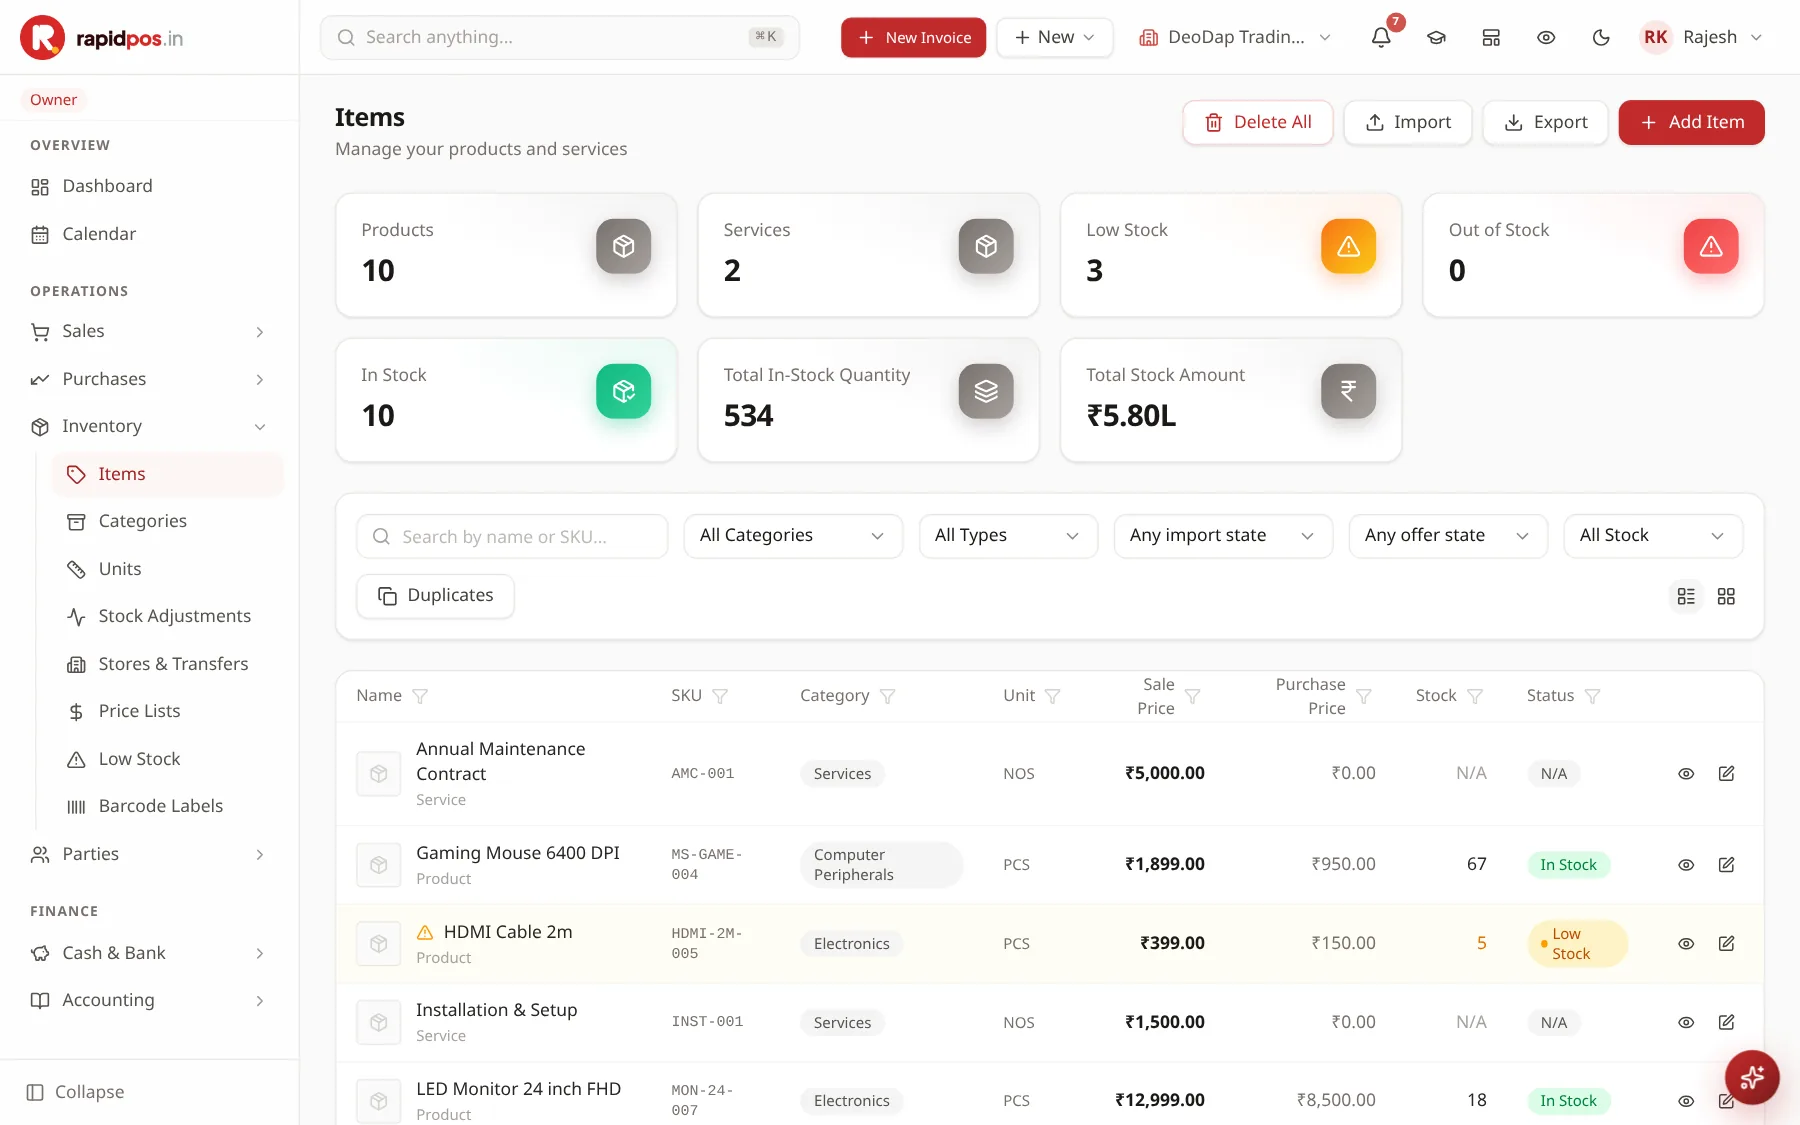Click the graduation cap help icon
Screen dimensions: 1800x1125
(x=1436, y=37)
